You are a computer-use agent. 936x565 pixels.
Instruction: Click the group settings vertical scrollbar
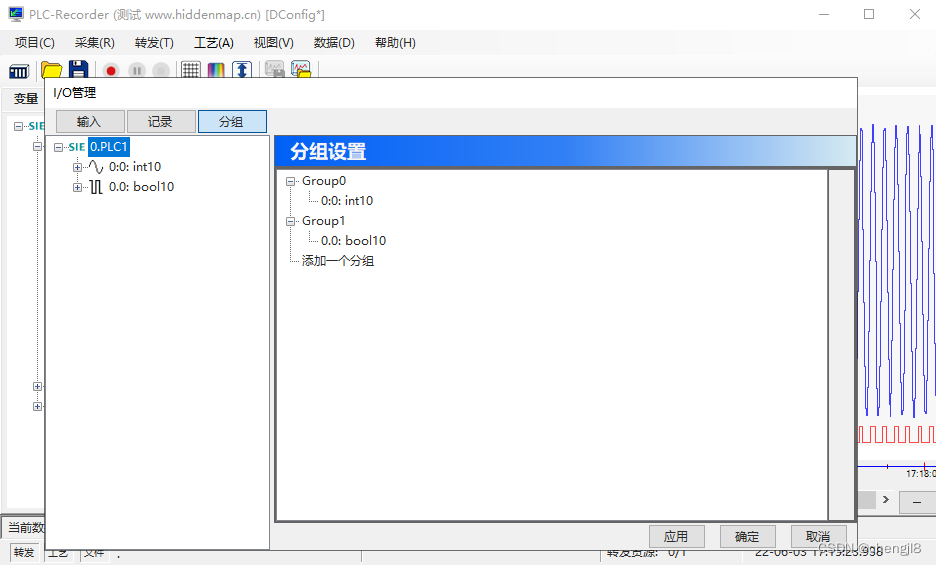coord(842,345)
